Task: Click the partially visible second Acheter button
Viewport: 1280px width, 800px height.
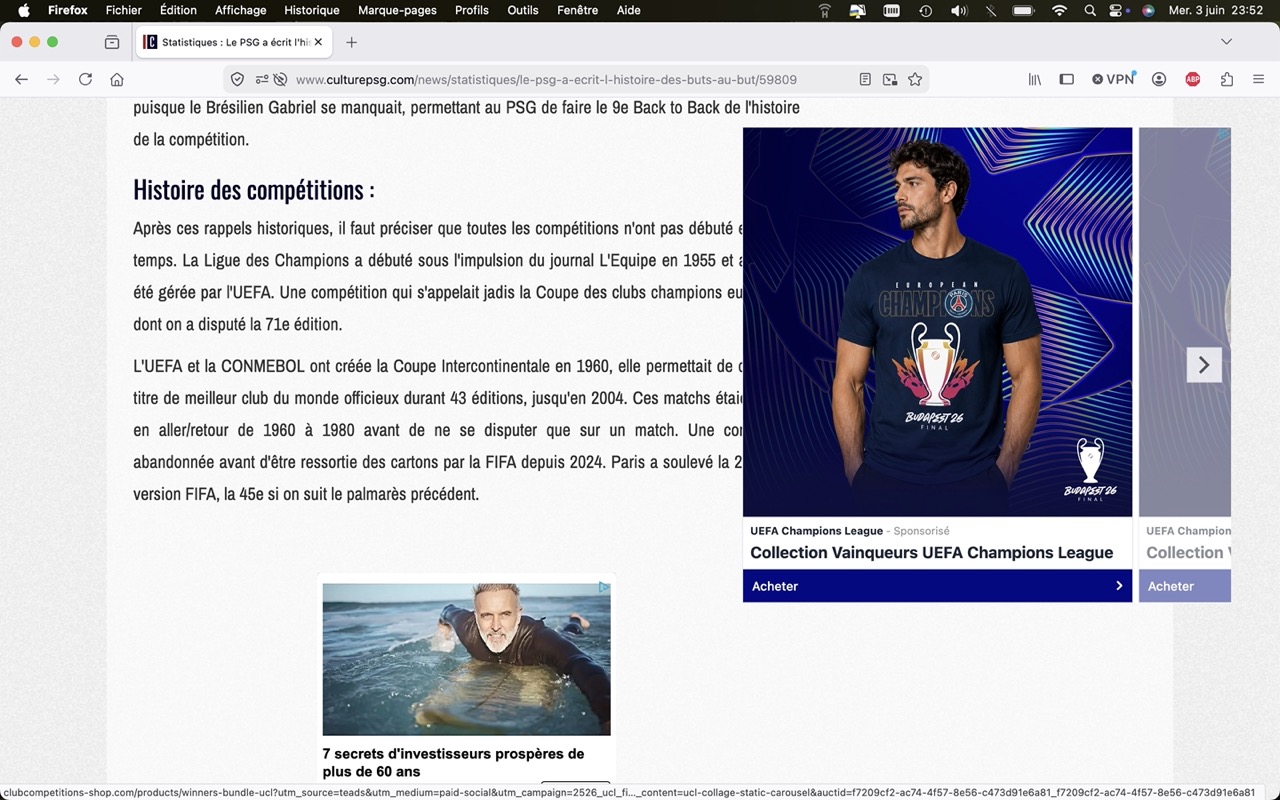Action: point(1185,586)
